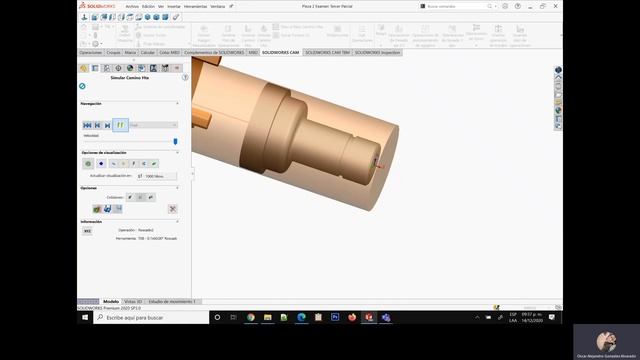This screenshot has height=360, width=640.
Task: Switch to Estudio de movimiento 1 tab
Action: click(x=172, y=302)
